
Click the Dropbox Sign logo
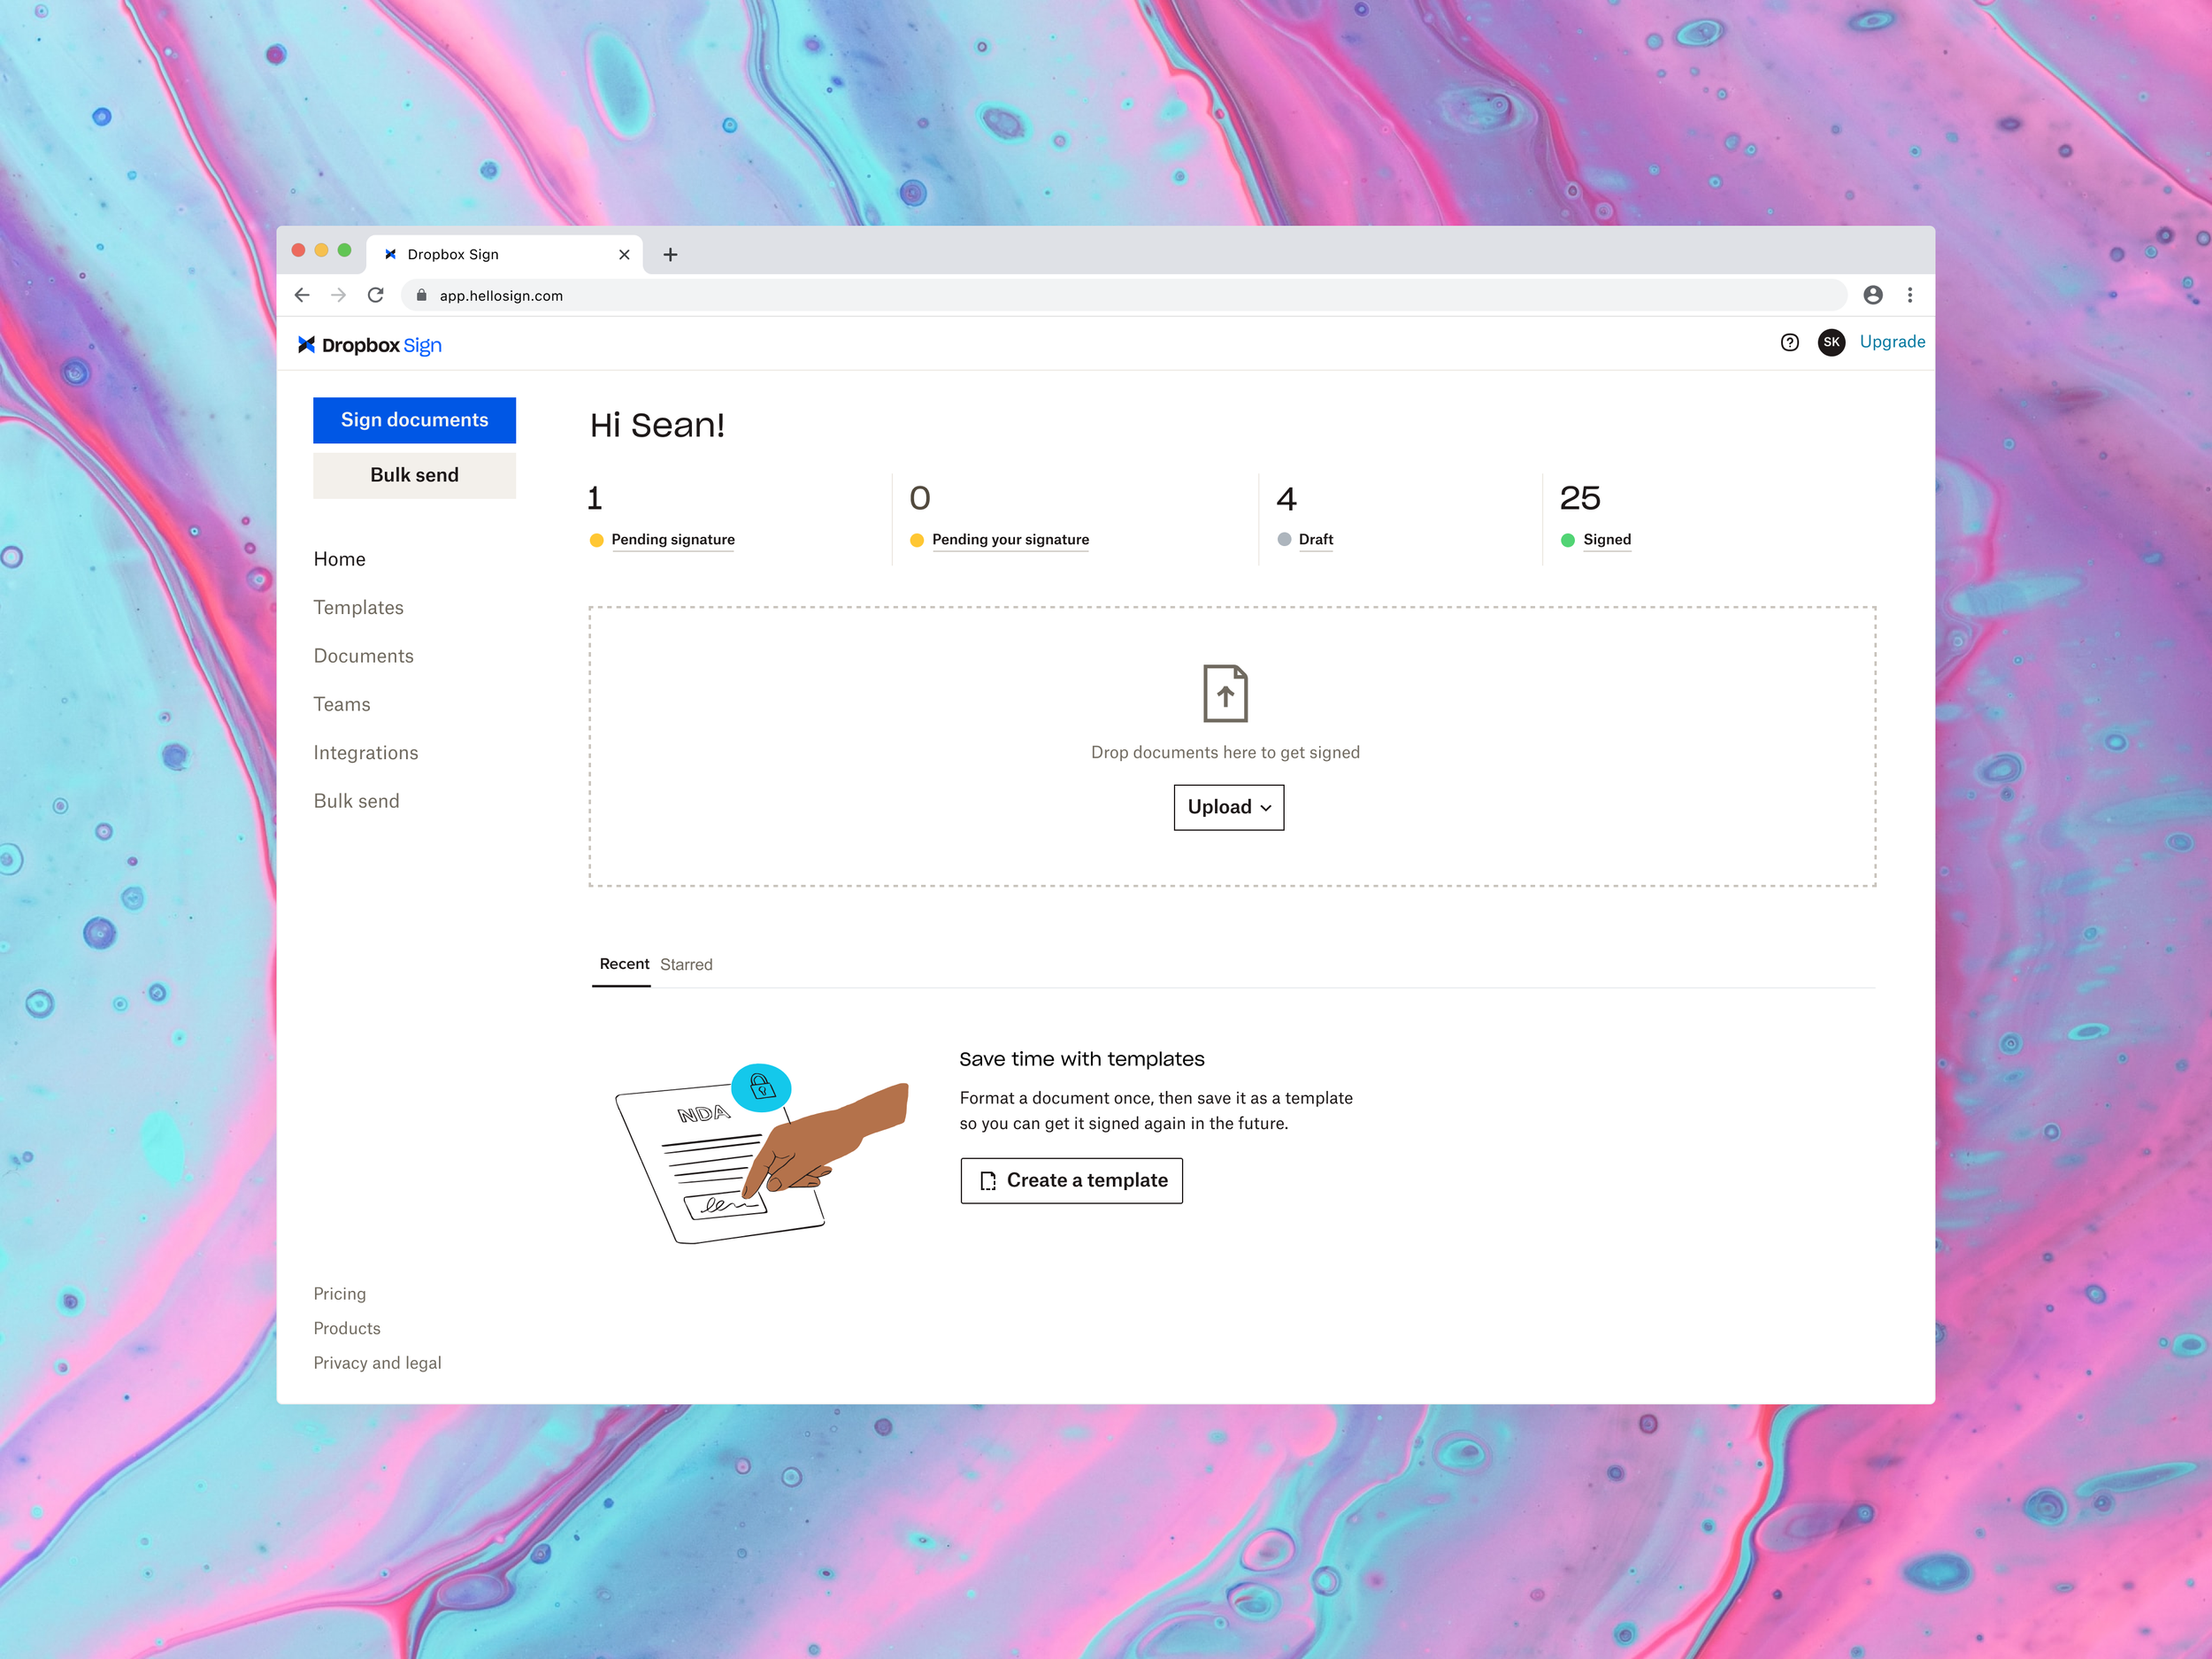coord(371,344)
